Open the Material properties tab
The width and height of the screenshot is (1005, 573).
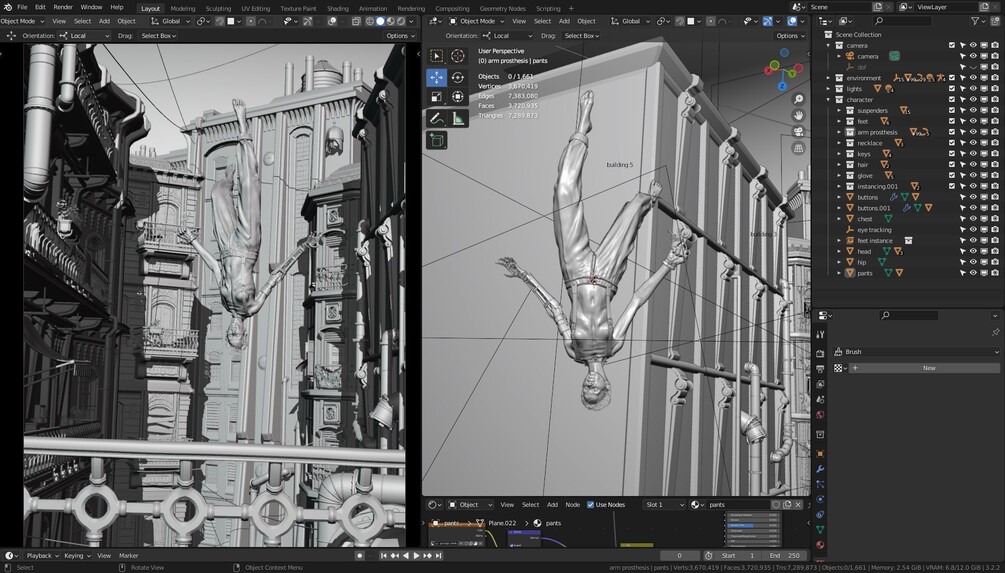[820, 545]
